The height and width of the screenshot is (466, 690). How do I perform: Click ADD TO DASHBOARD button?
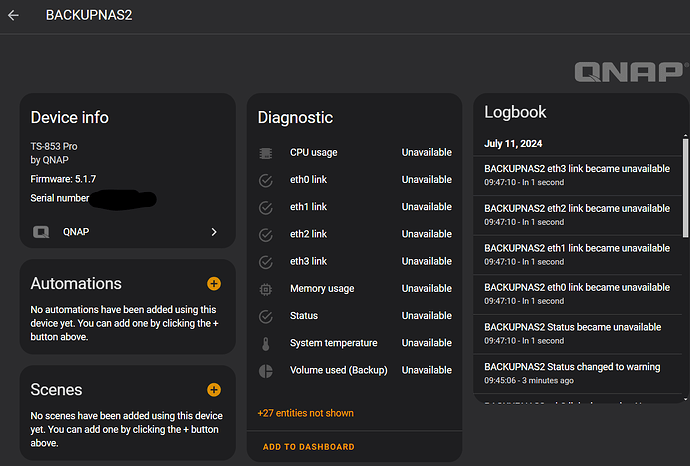[x=308, y=447]
